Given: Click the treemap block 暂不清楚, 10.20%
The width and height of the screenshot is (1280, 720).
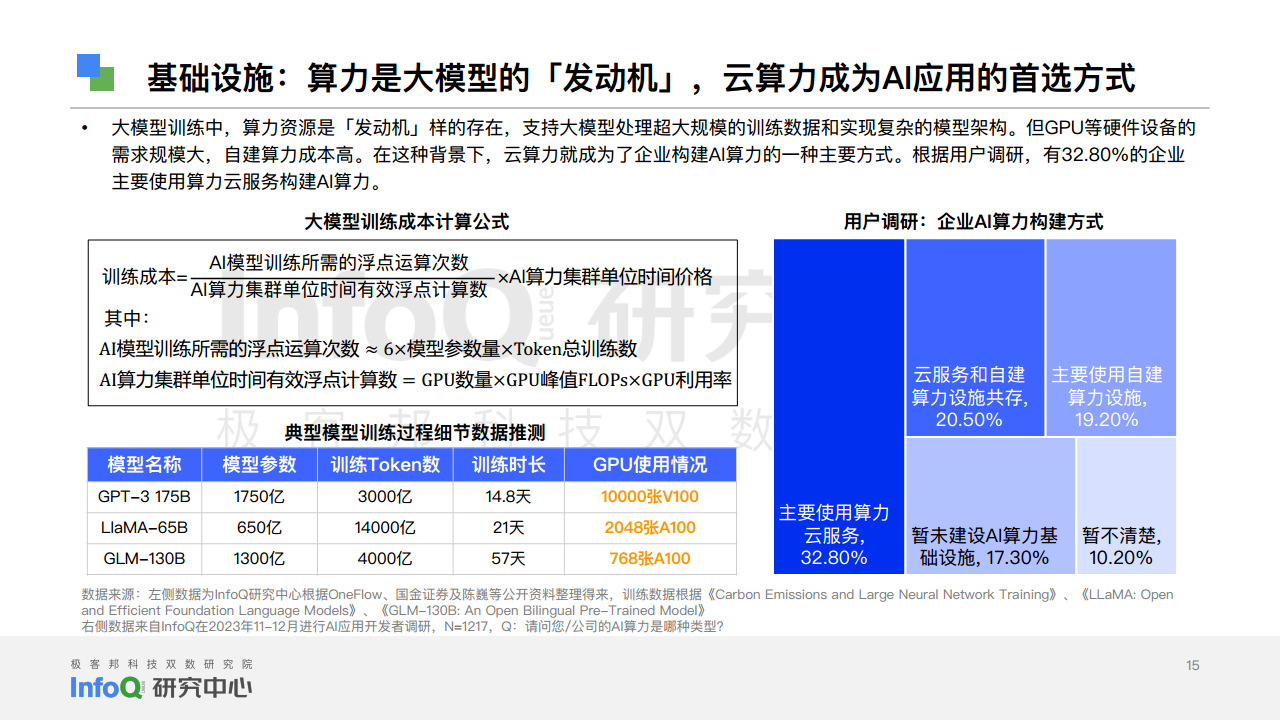Looking at the screenshot, I should point(1126,506).
